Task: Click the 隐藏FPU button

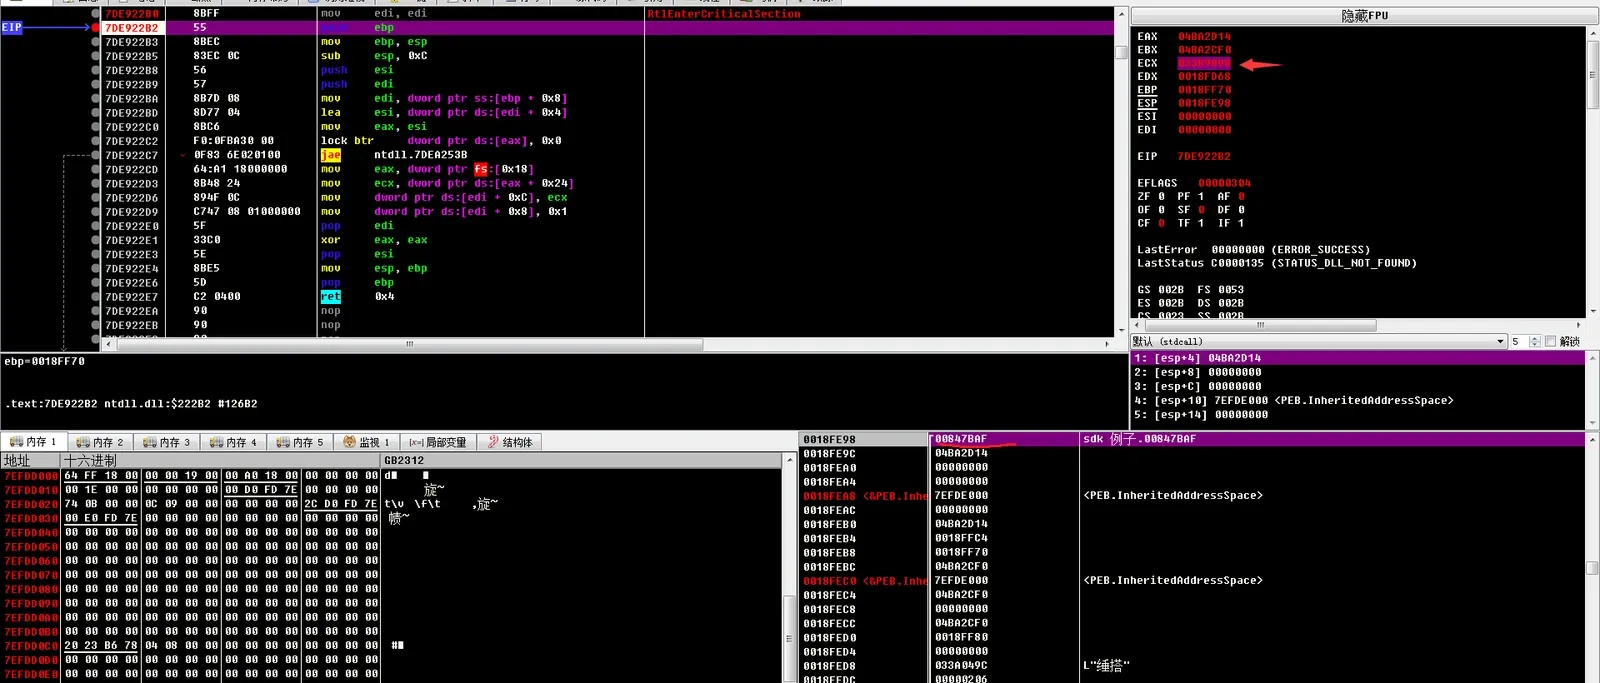Action: [x=1364, y=16]
